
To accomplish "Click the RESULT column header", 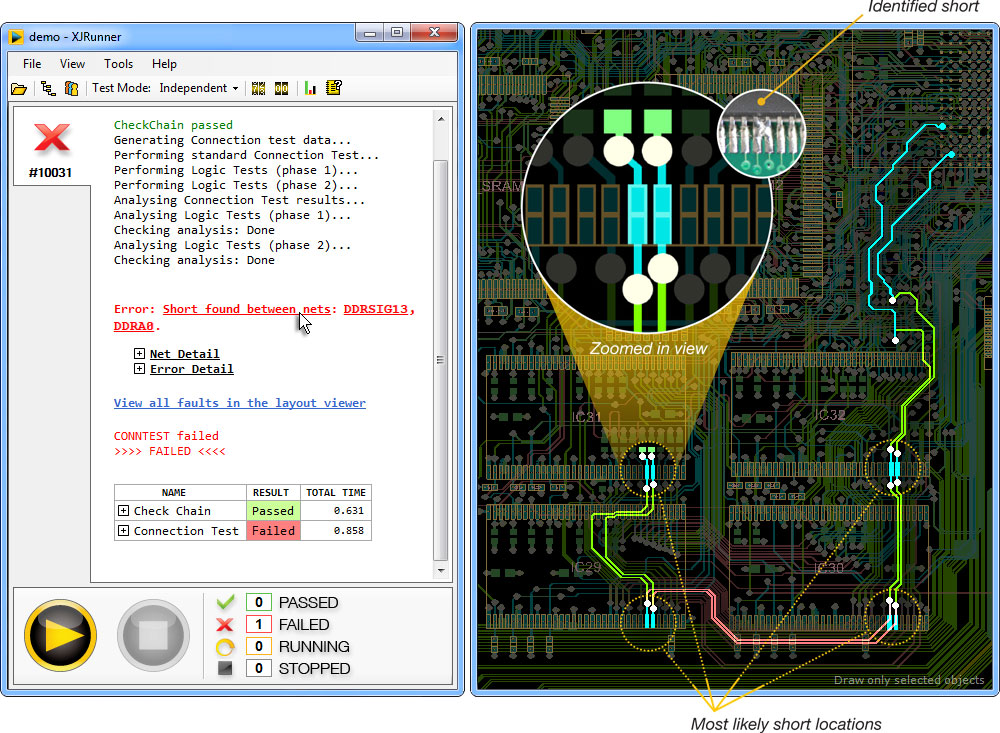I will [271, 492].
